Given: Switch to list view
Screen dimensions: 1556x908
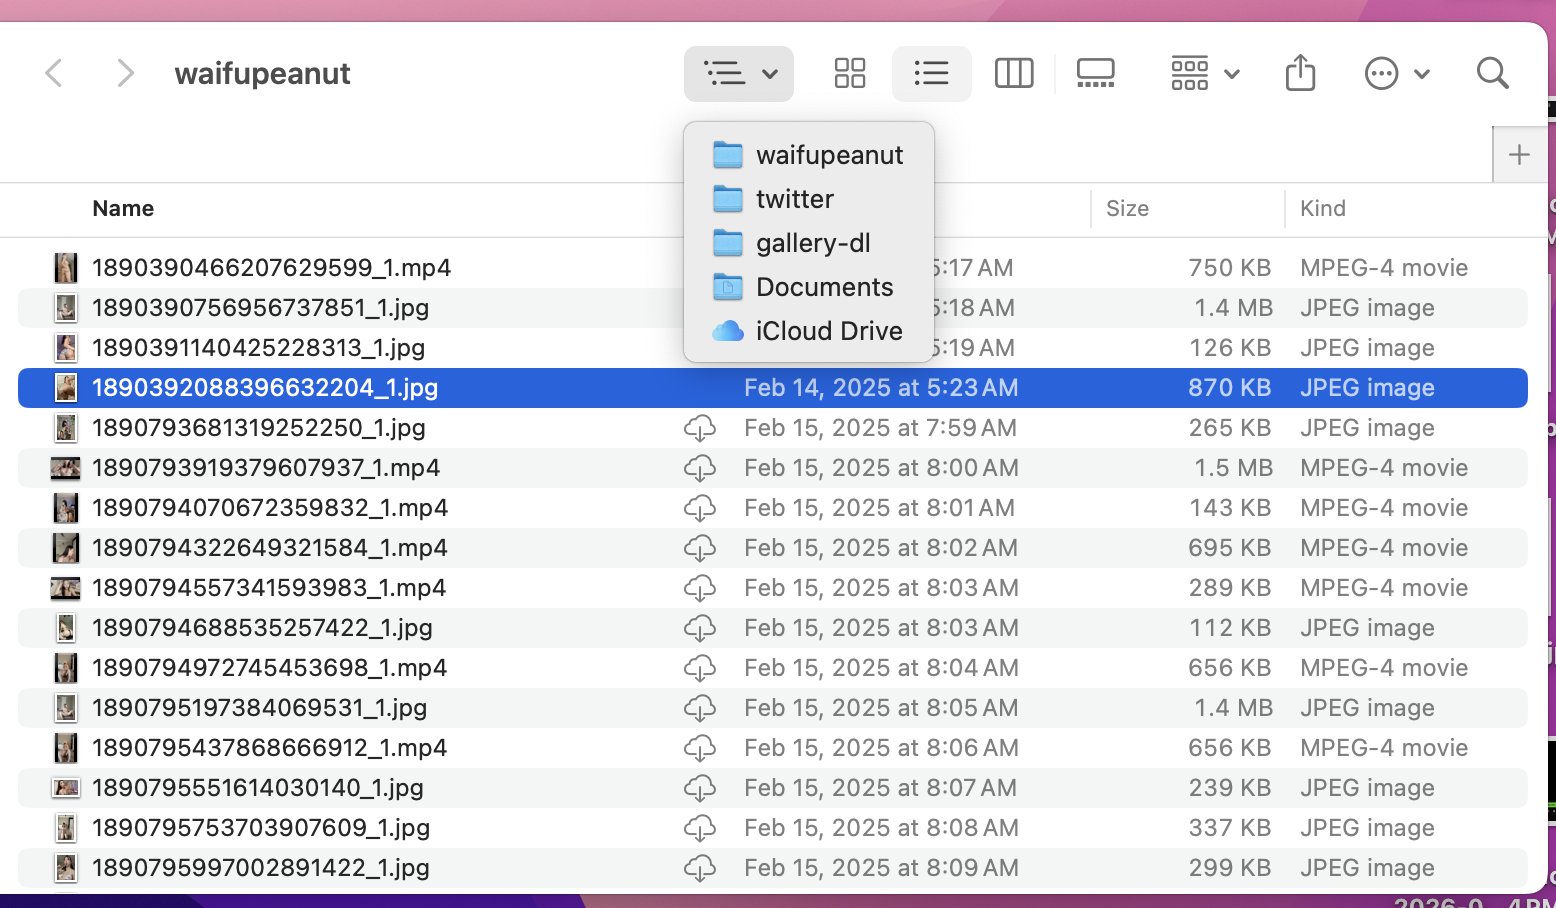Looking at the screenshot, I should 931,73.
